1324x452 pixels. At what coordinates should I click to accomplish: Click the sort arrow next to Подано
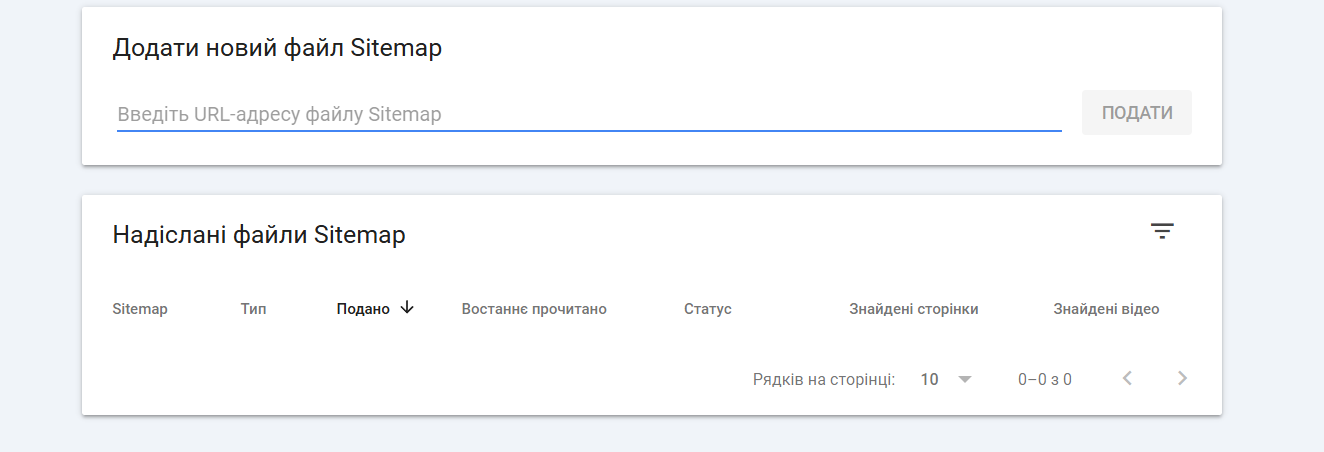[x=406, y=308]
